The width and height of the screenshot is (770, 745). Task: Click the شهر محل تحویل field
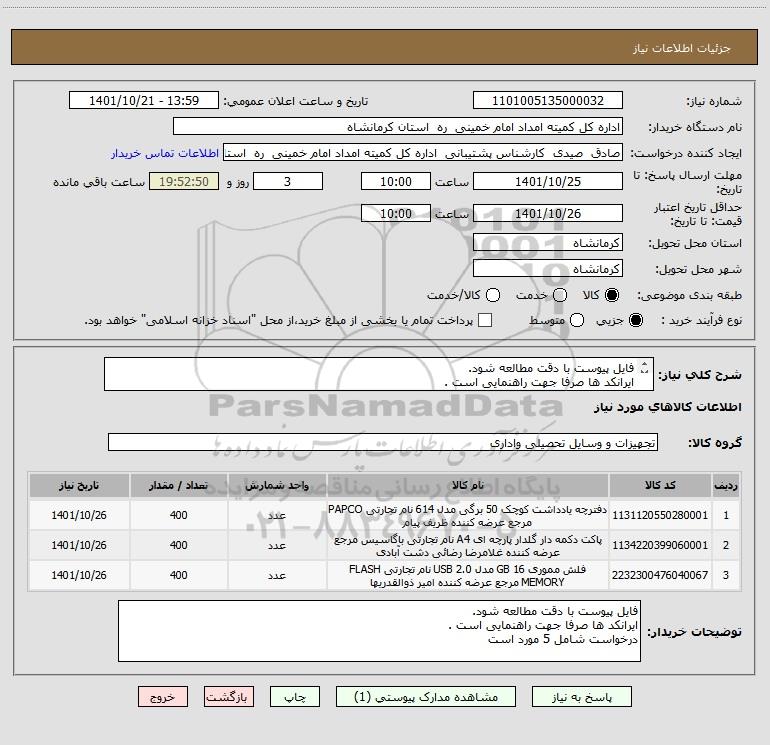click(x=548, y=269)
